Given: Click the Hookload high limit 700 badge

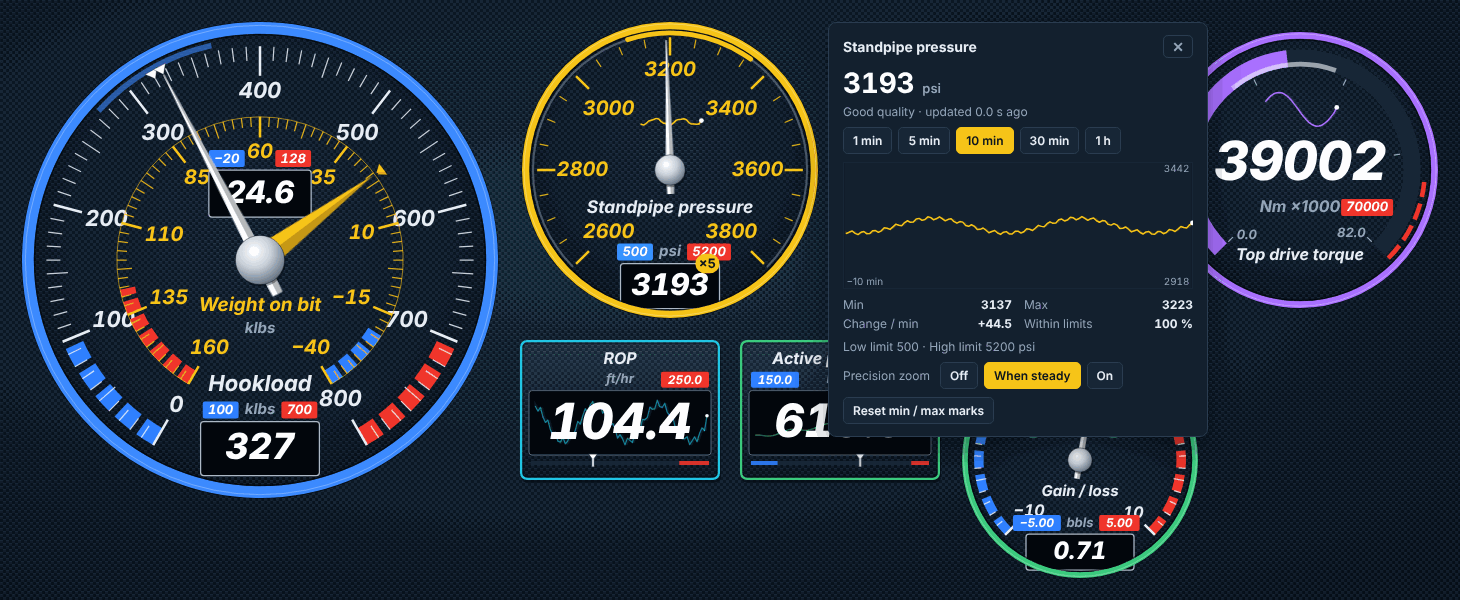Looking at the screenshot, I should [x=298, y=409].
